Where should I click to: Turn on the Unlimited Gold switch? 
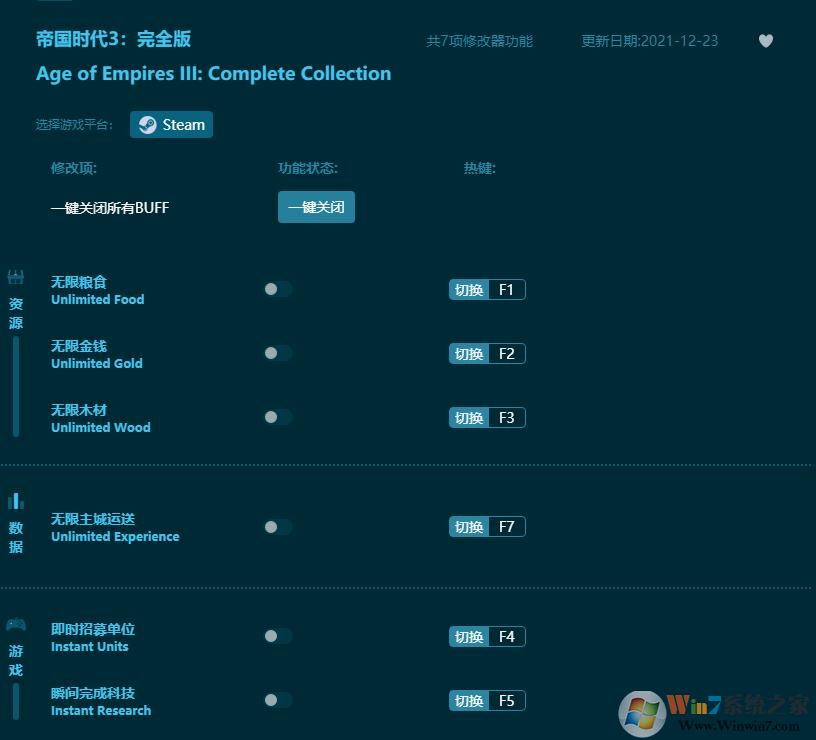[x=278, y=353]
